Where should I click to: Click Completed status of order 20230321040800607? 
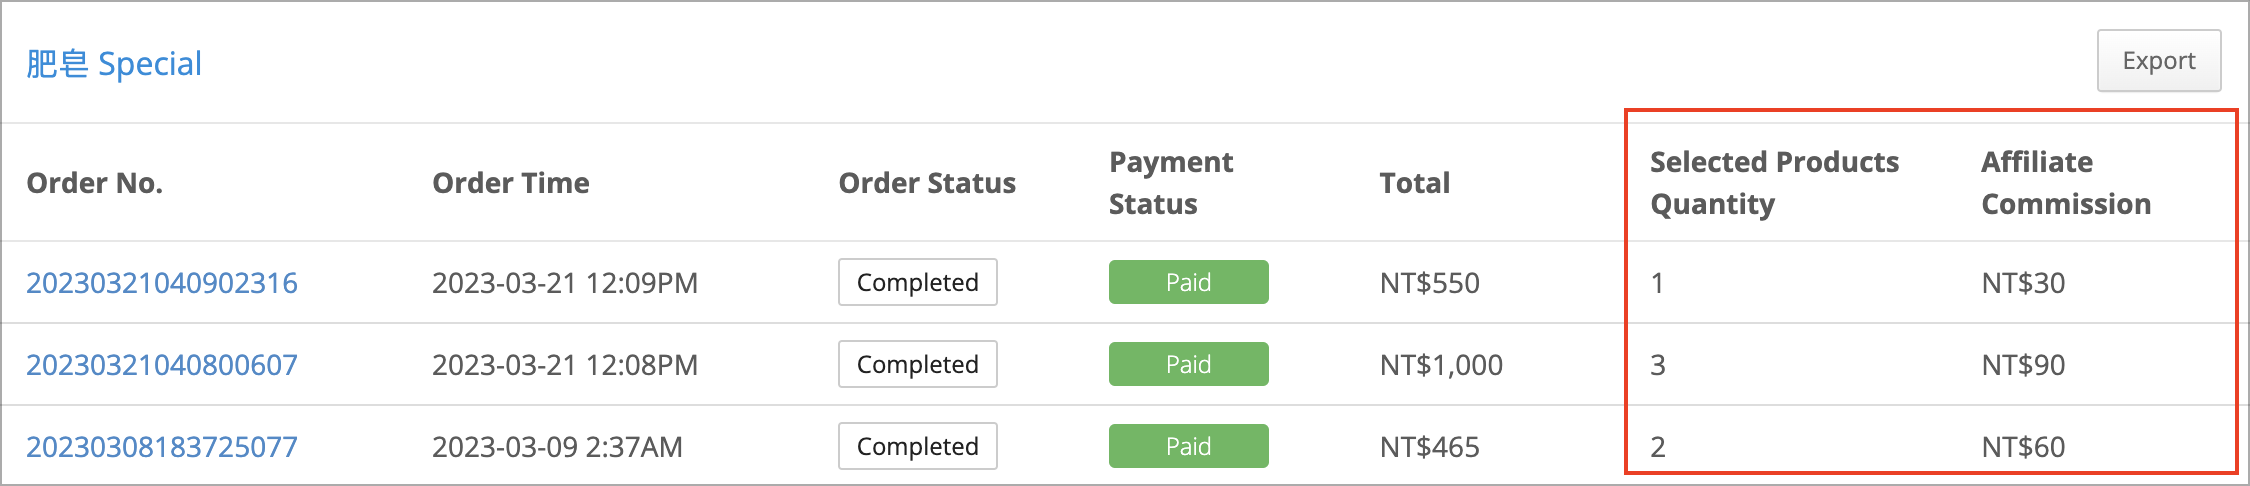pyautogui.click(x=918, y=364)
